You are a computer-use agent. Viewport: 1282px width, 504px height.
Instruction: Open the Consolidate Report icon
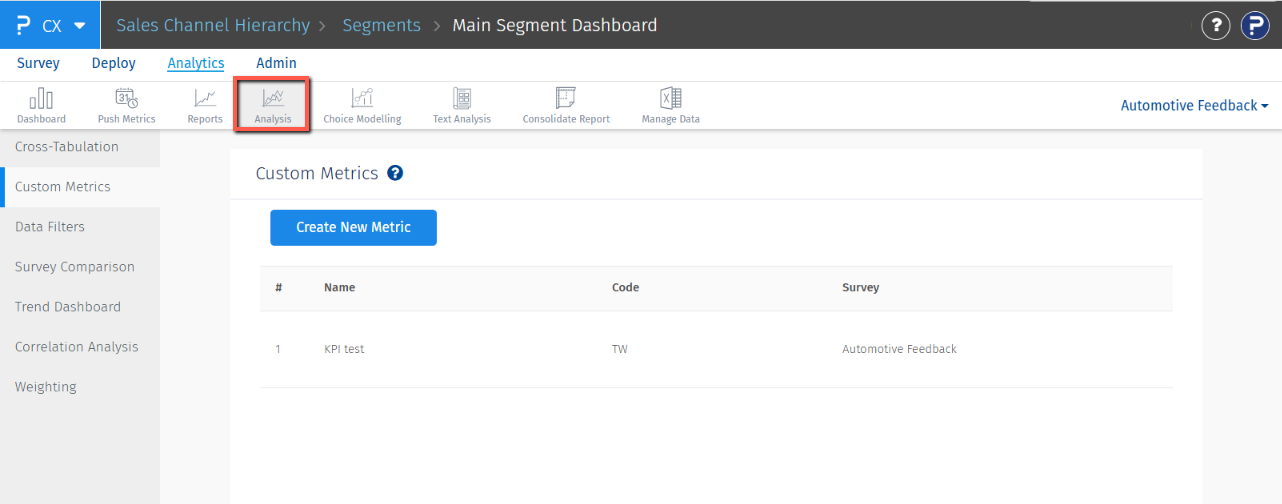[x=566, y=104]
